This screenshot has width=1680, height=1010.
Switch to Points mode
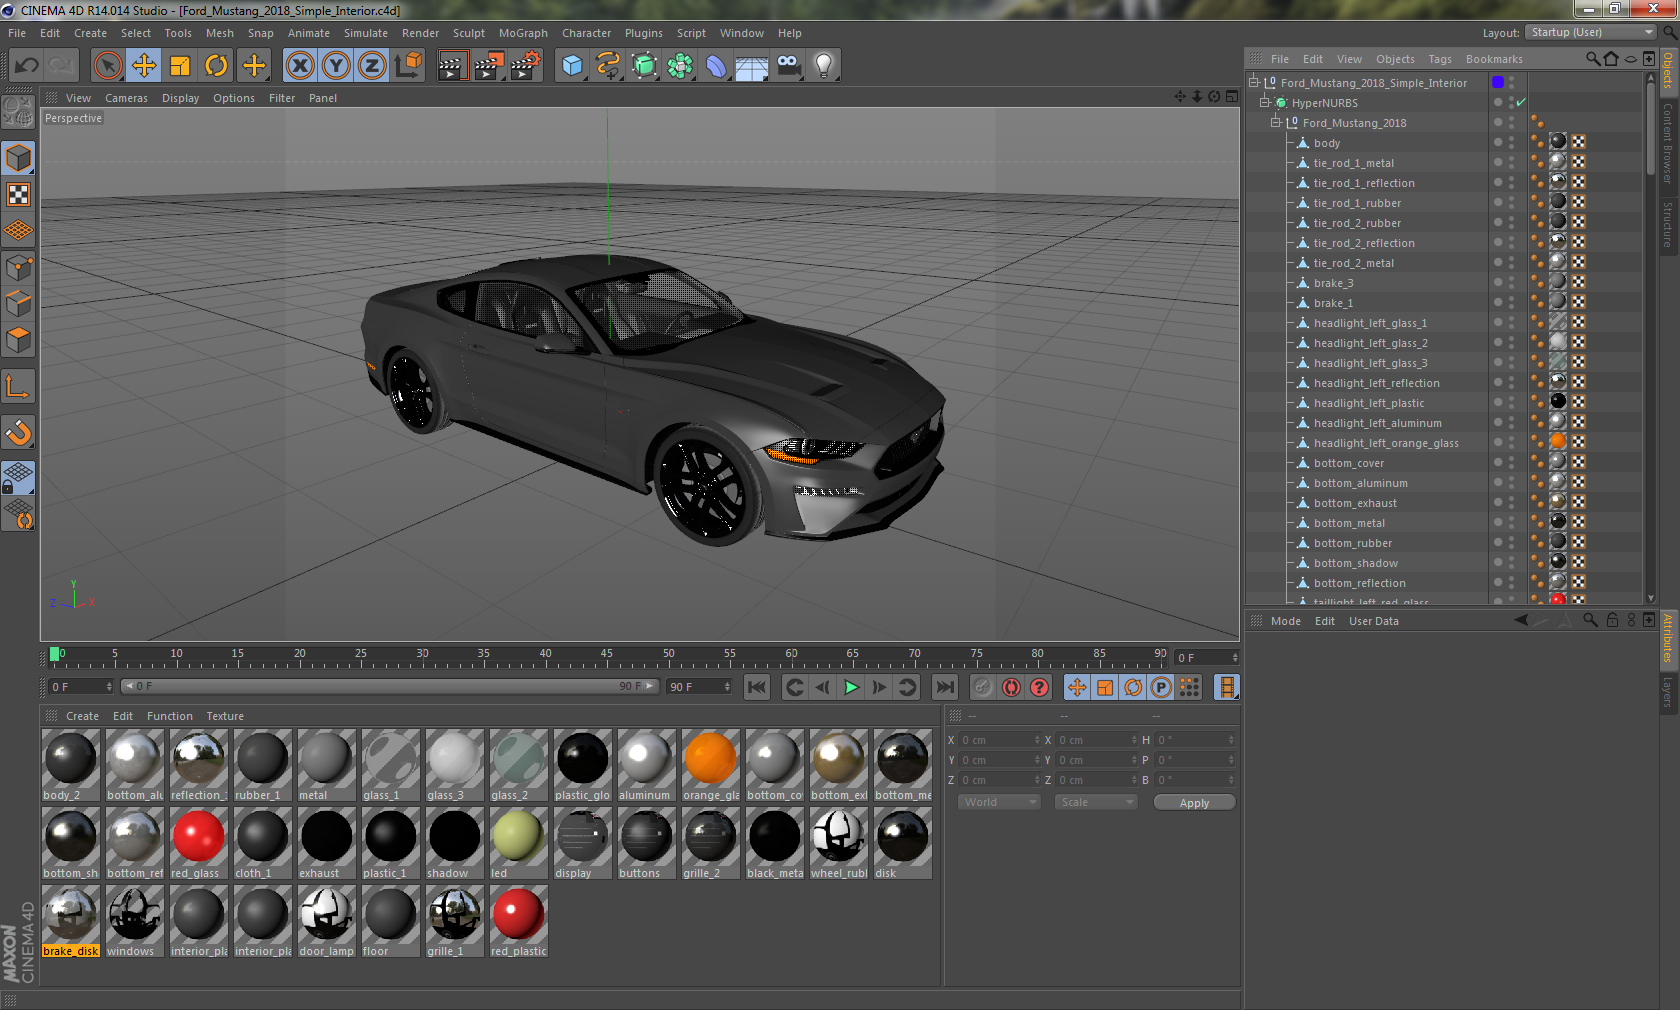(19, 268)
